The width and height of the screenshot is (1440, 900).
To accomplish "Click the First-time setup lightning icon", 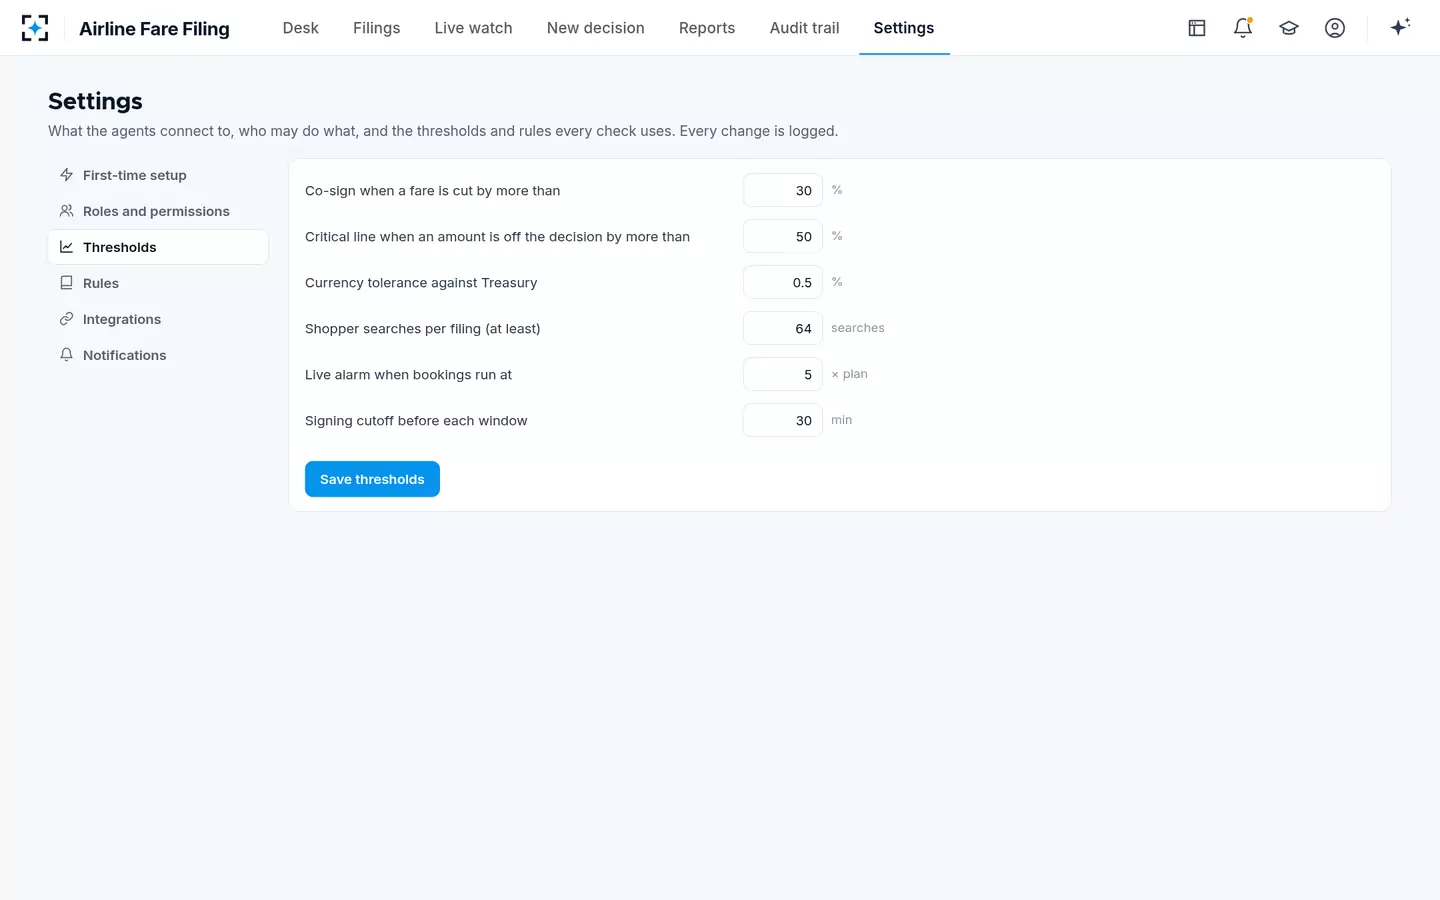I will 66,175.
